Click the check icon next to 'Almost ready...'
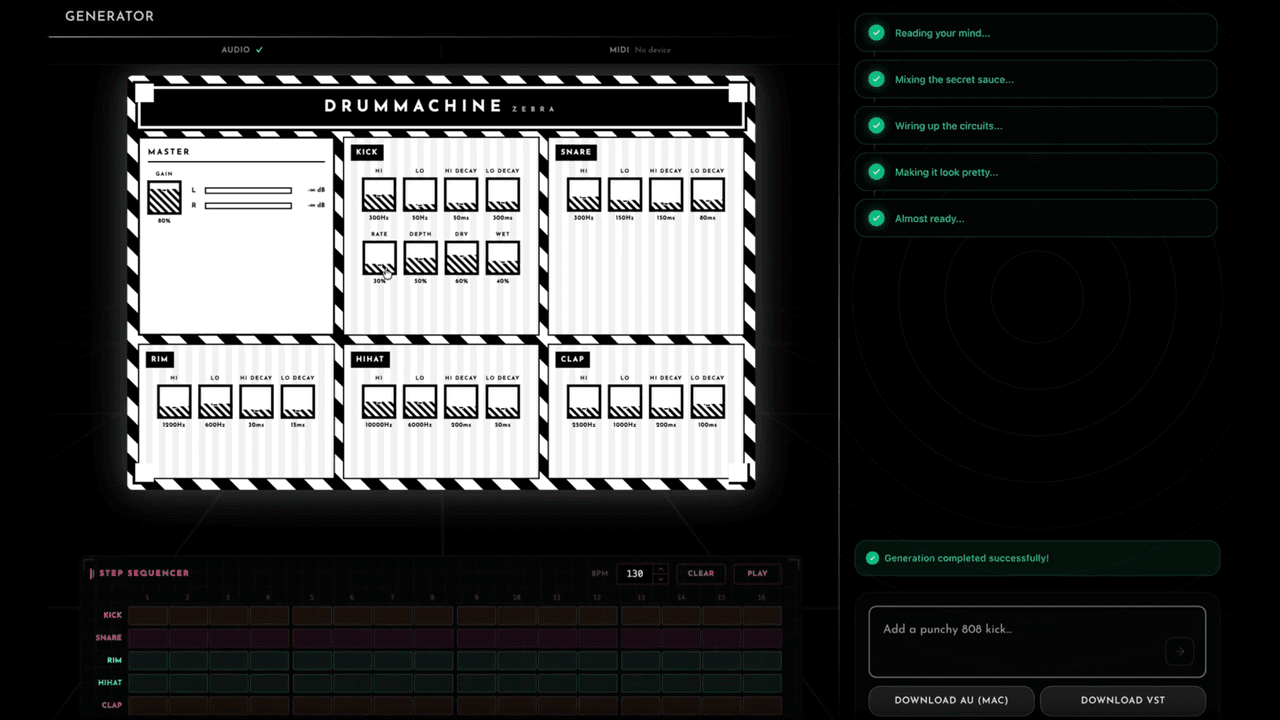Viewport: 1280px width, 720px height. pyautogui.click(x=877, y=218)
